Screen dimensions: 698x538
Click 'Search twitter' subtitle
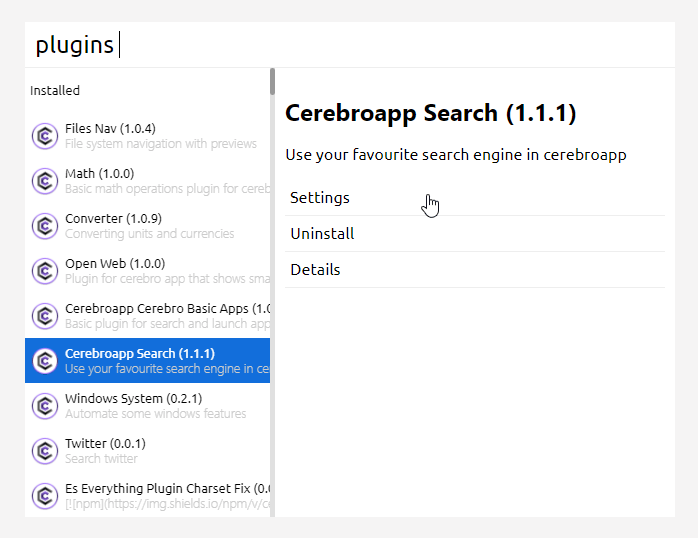[x=101, y=458]
